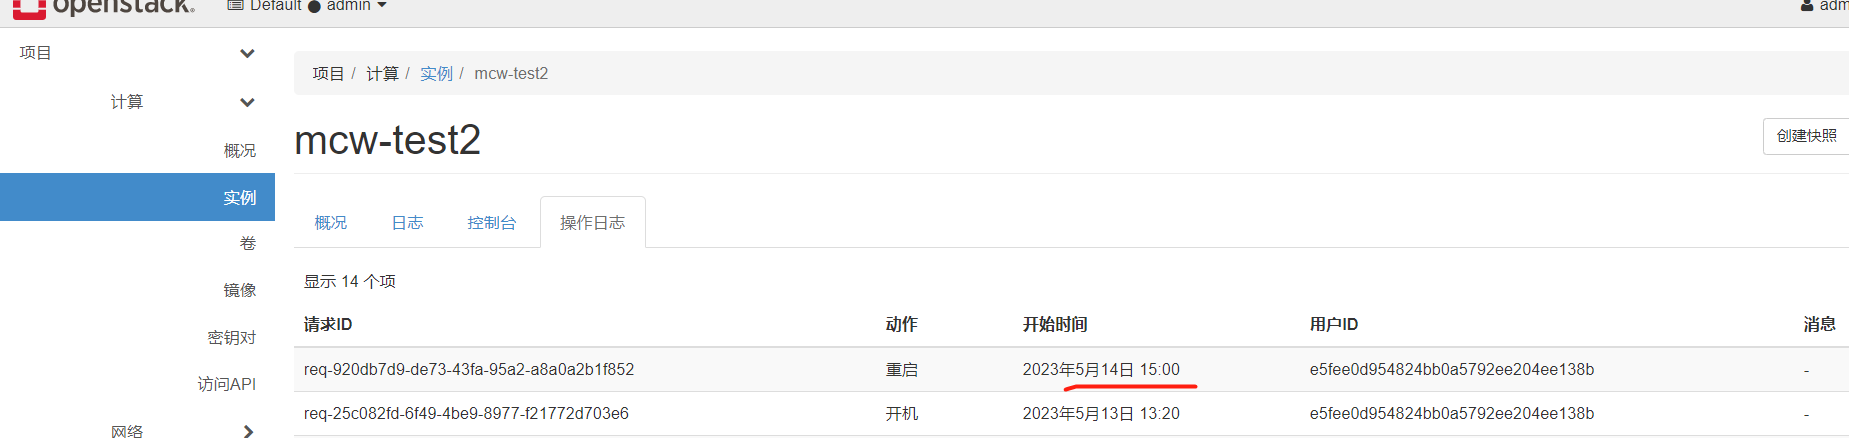Switch to the 控制台 tab

[x=491, y=222]
